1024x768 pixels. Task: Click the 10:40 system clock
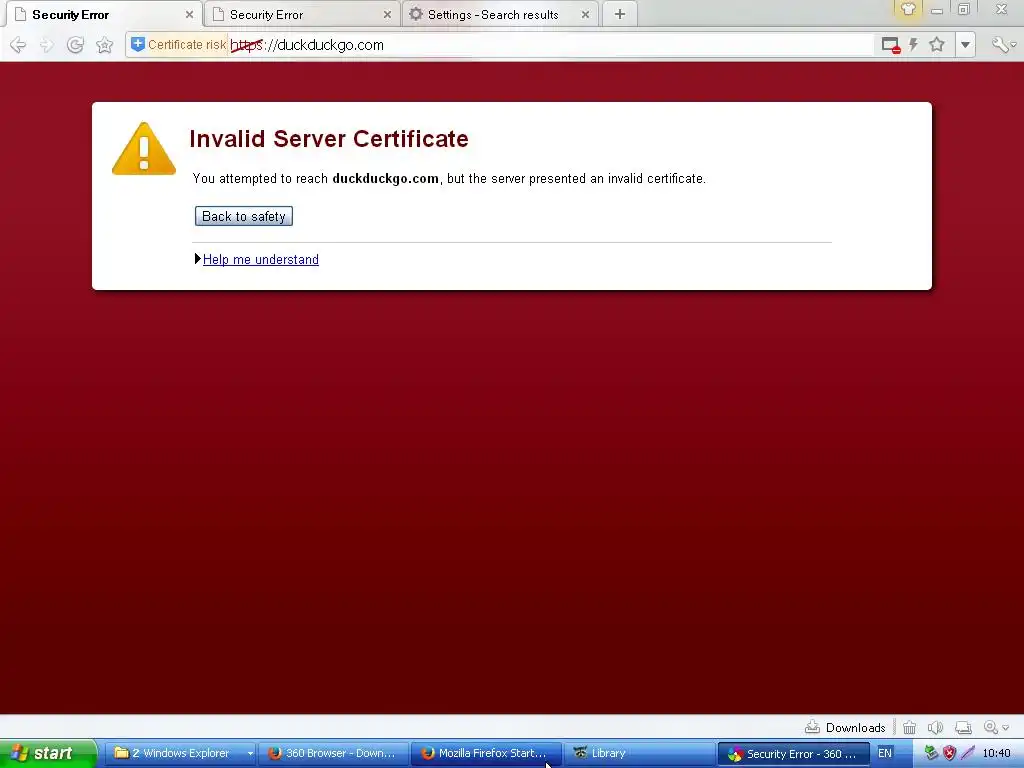996,753
